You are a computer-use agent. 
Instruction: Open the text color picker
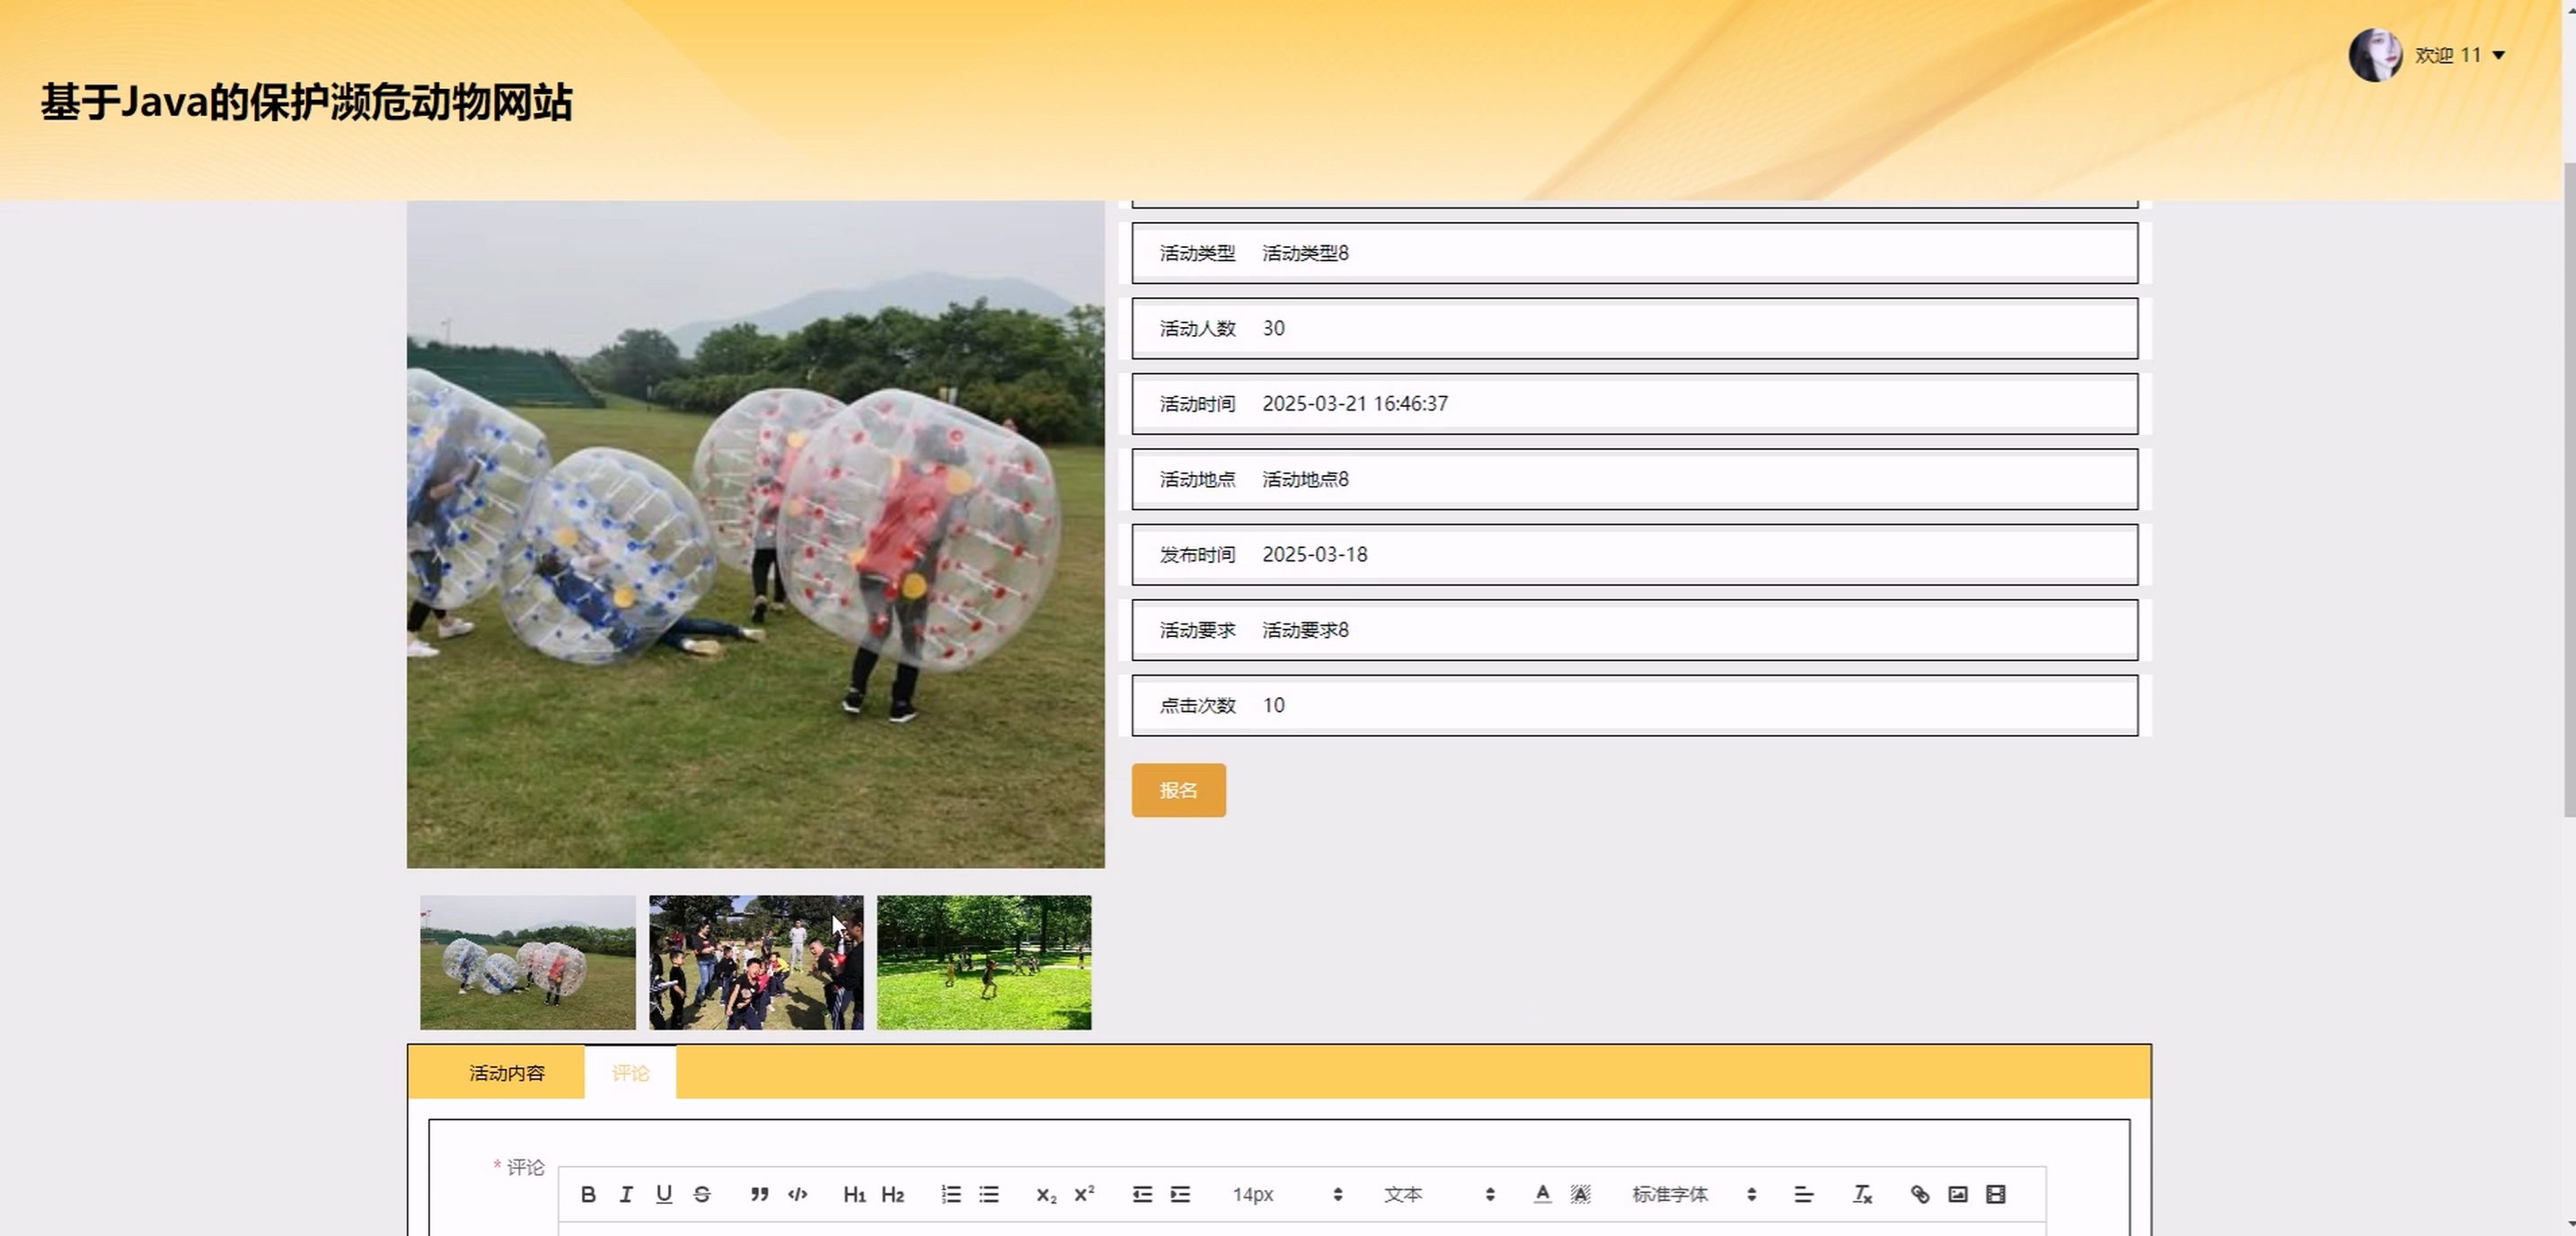[x=1542, y=1194]
